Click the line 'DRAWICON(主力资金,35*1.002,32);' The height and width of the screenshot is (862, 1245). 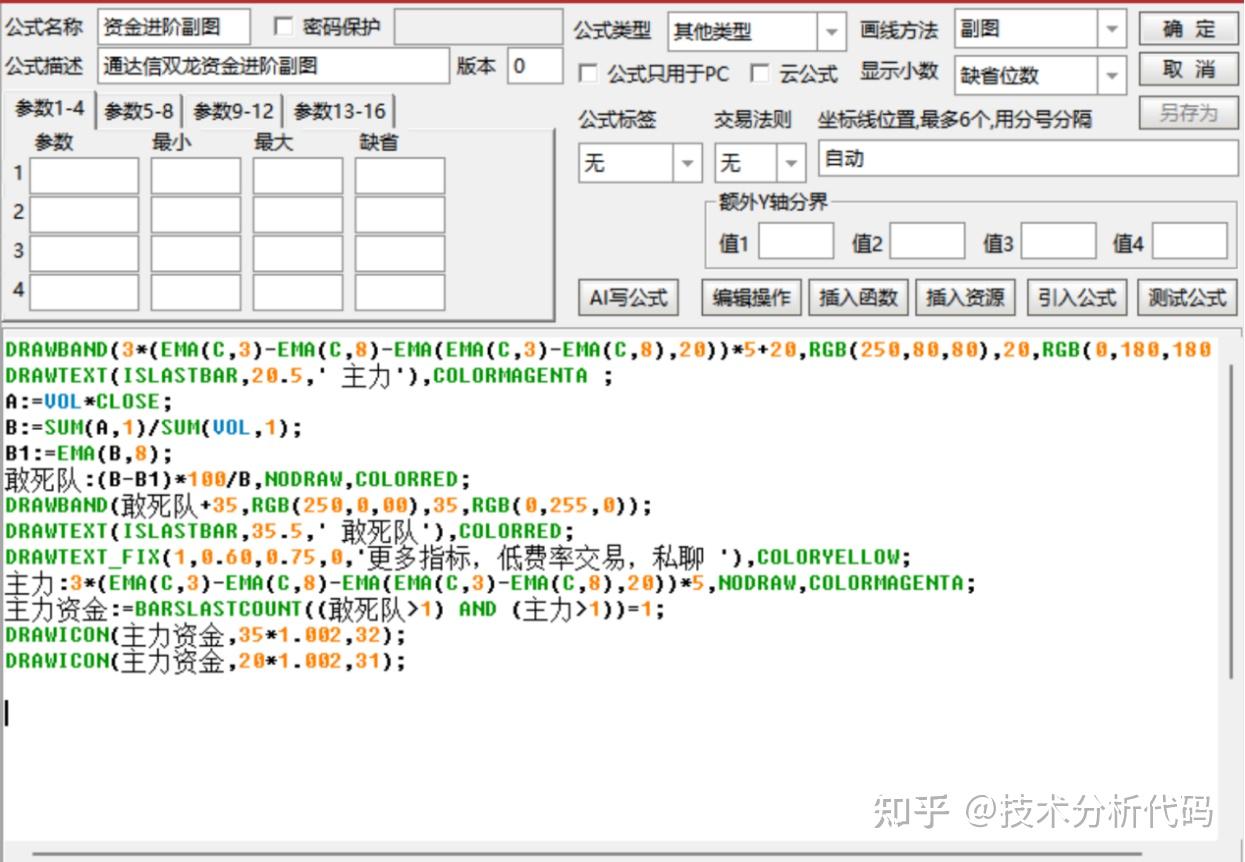pyautogui.click(x=205, y=635)
